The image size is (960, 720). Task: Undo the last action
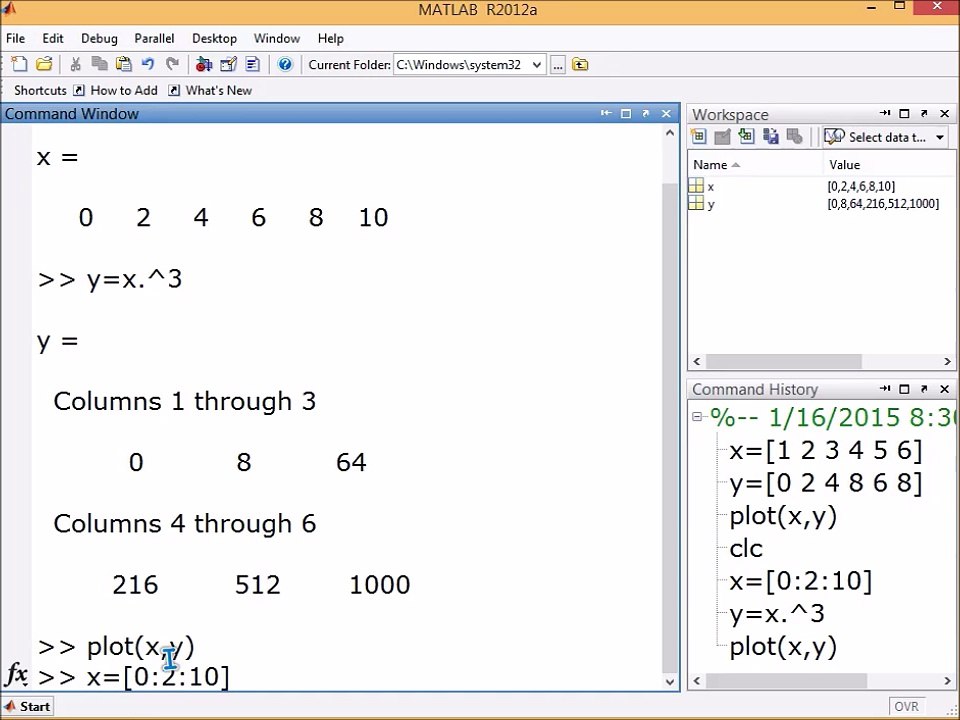click(x=148, y=64)
